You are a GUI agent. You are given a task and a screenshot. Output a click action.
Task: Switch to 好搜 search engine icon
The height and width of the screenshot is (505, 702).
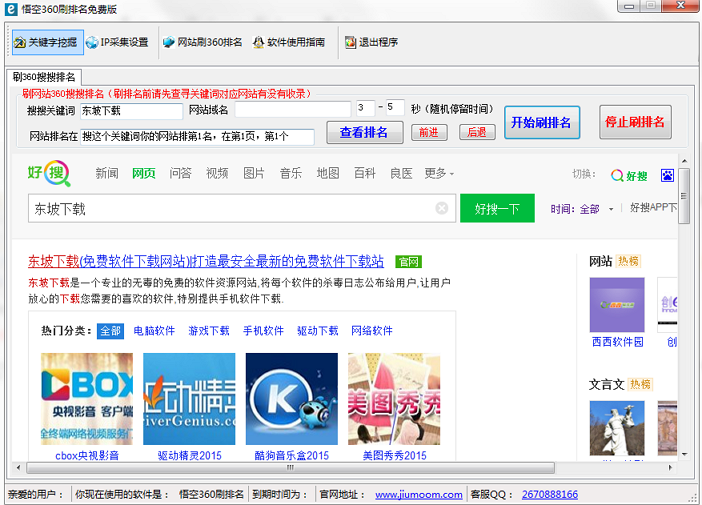[x=629, y=175]
